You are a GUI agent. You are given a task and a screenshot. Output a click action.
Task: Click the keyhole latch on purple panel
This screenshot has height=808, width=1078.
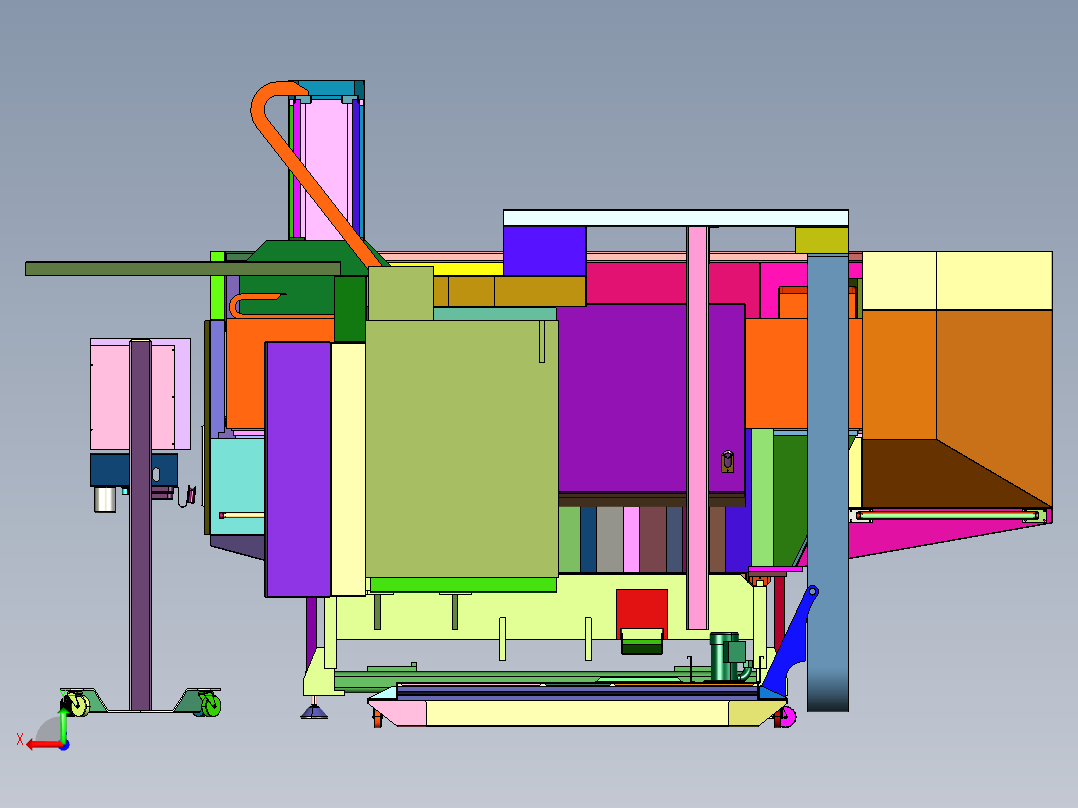tap(727, 461)
